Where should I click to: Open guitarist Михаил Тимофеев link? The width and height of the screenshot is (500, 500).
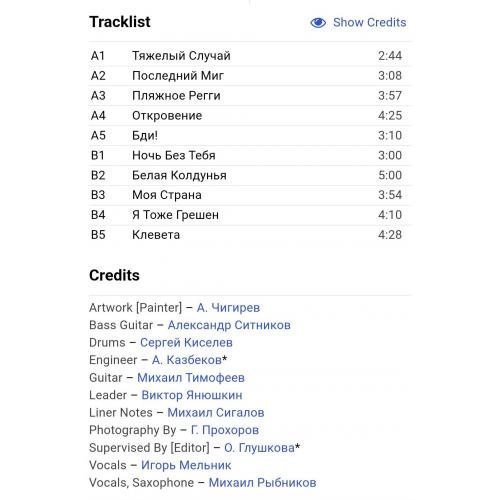tap(191, 378)
